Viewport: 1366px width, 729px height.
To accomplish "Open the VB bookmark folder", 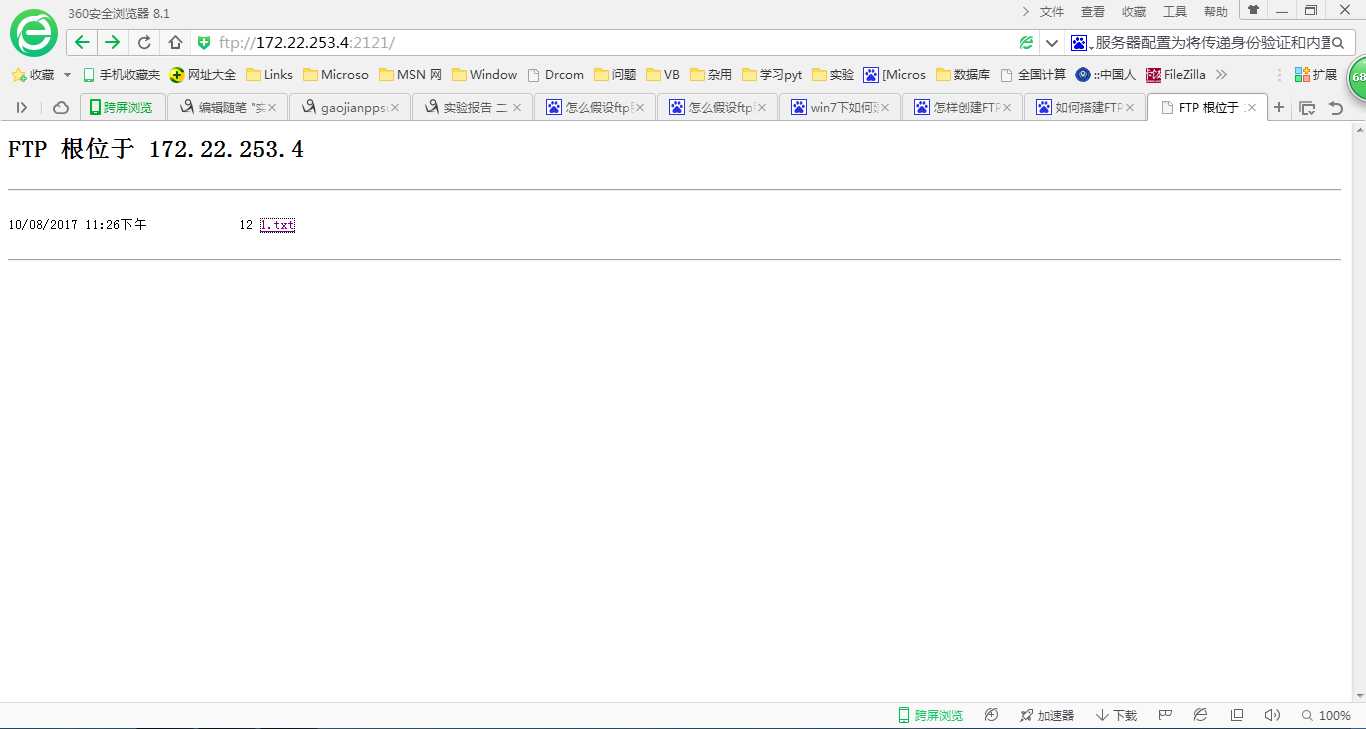I will [x=663, y=75].
